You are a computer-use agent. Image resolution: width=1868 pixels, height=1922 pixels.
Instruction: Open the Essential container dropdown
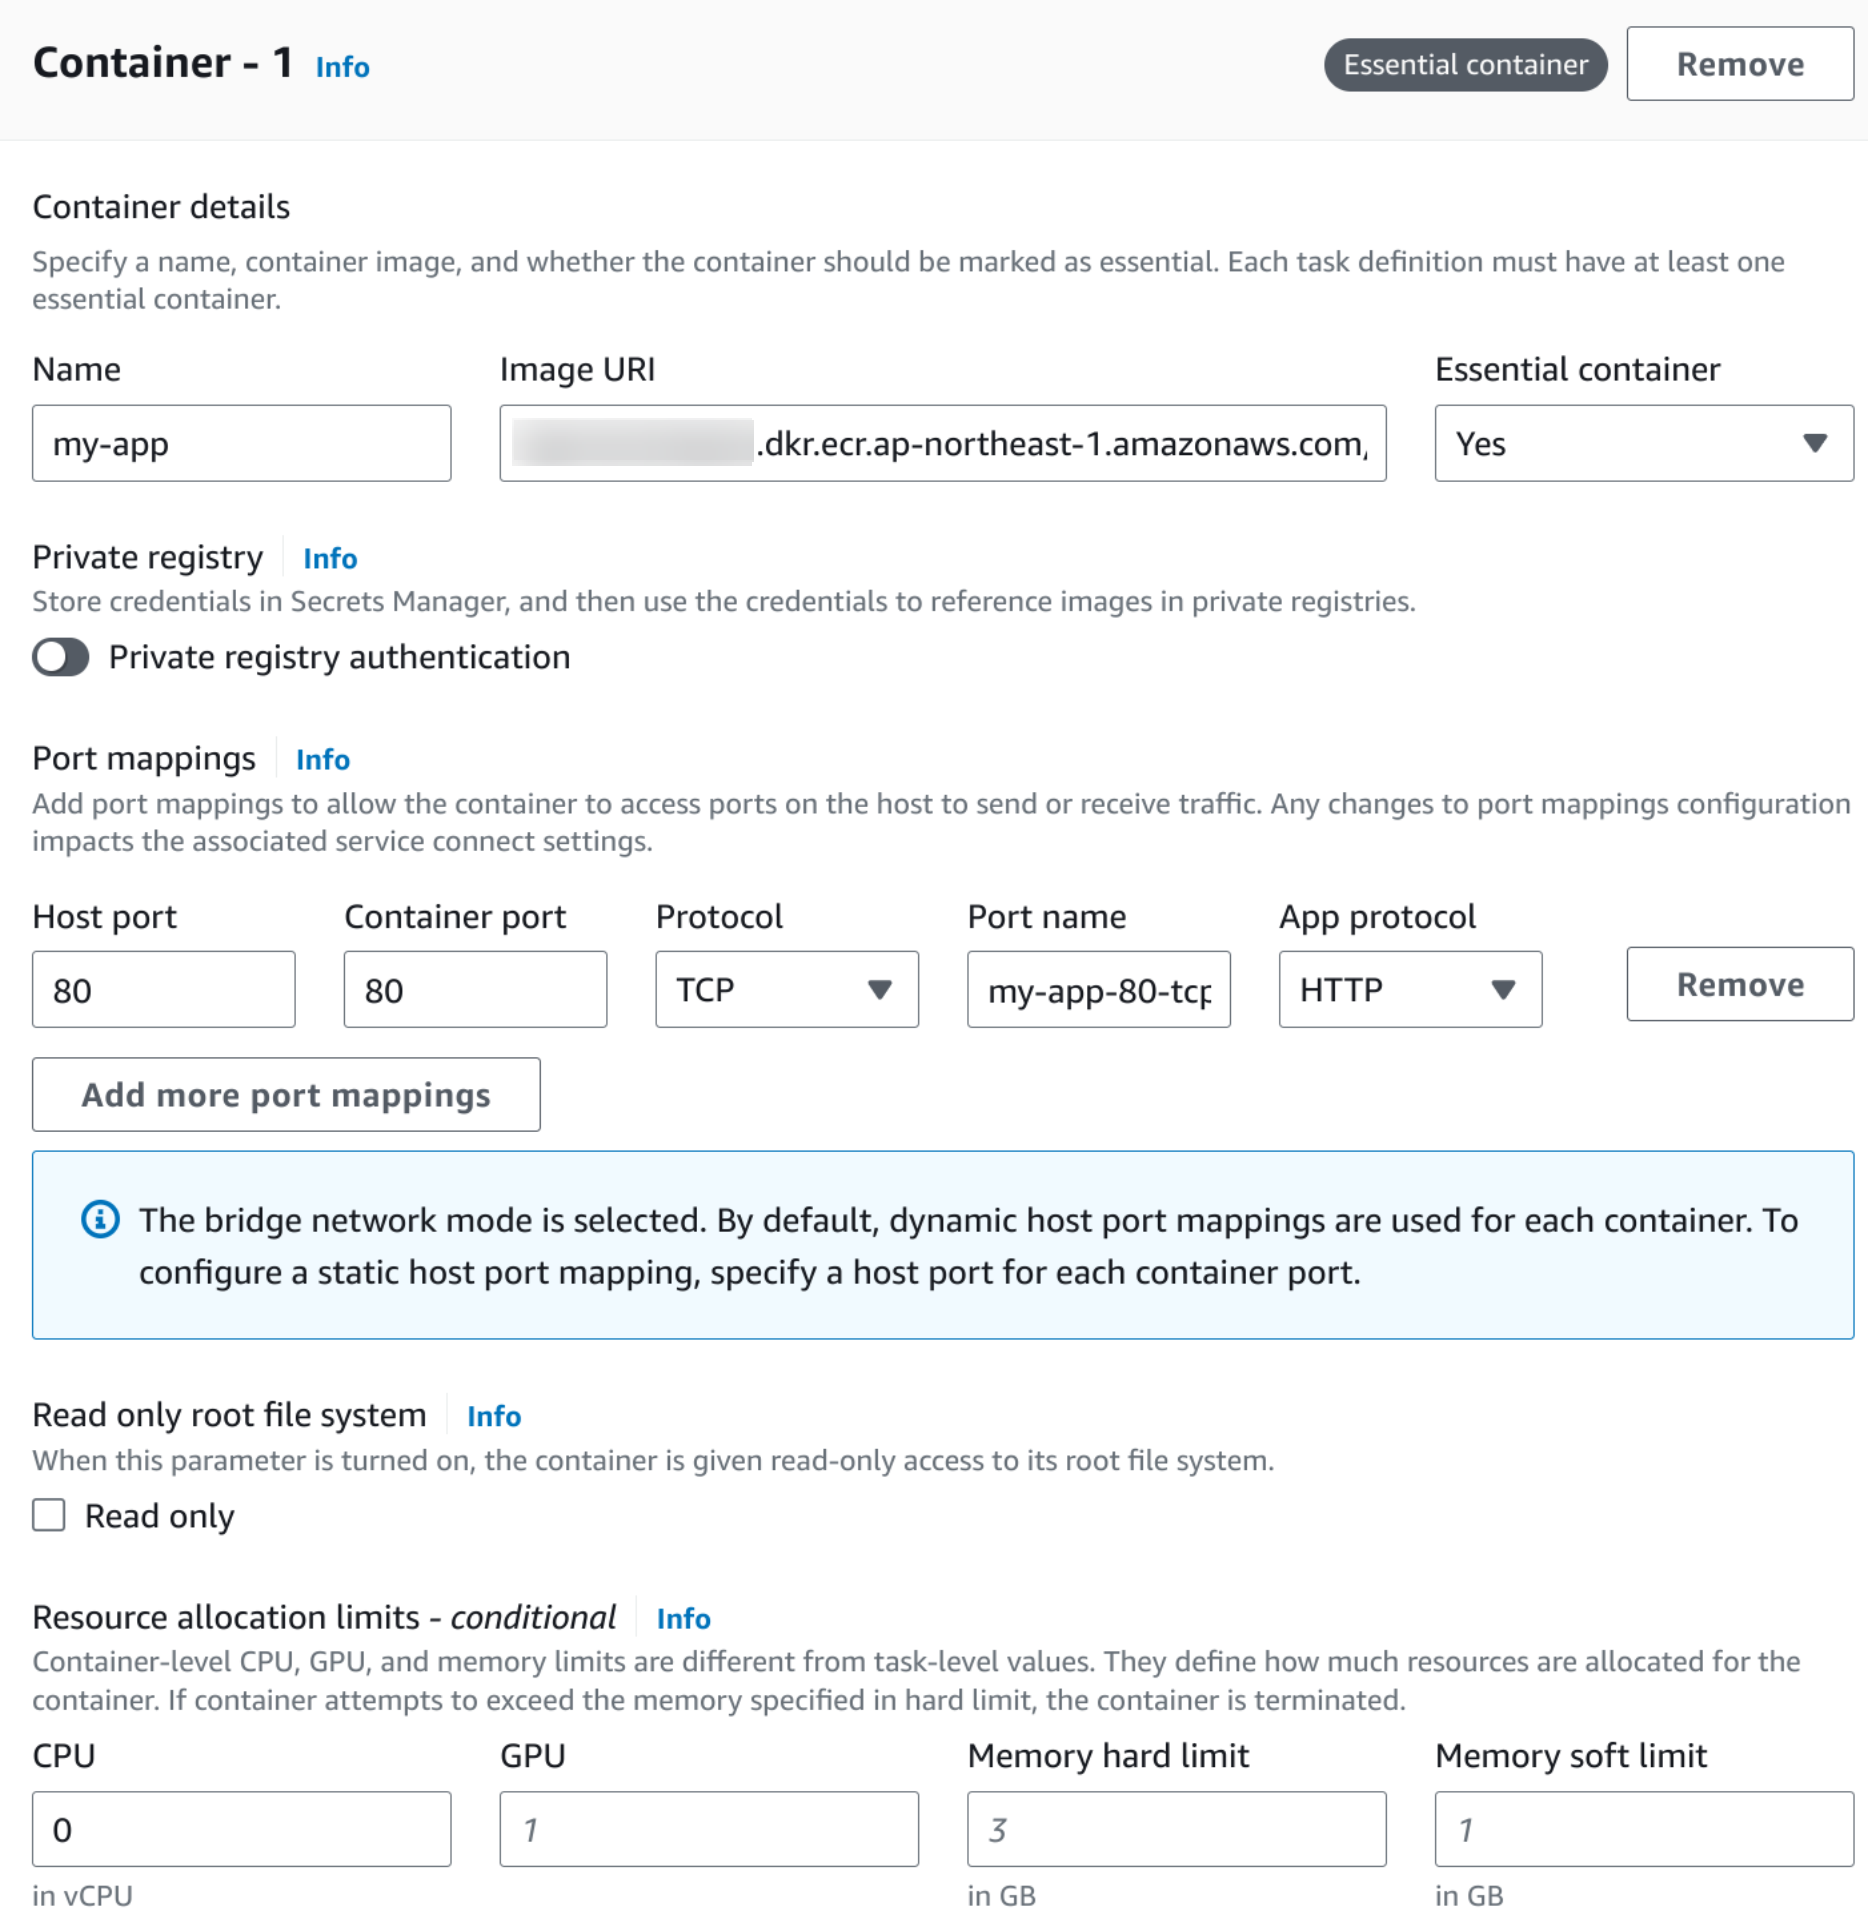[1643, 443]
